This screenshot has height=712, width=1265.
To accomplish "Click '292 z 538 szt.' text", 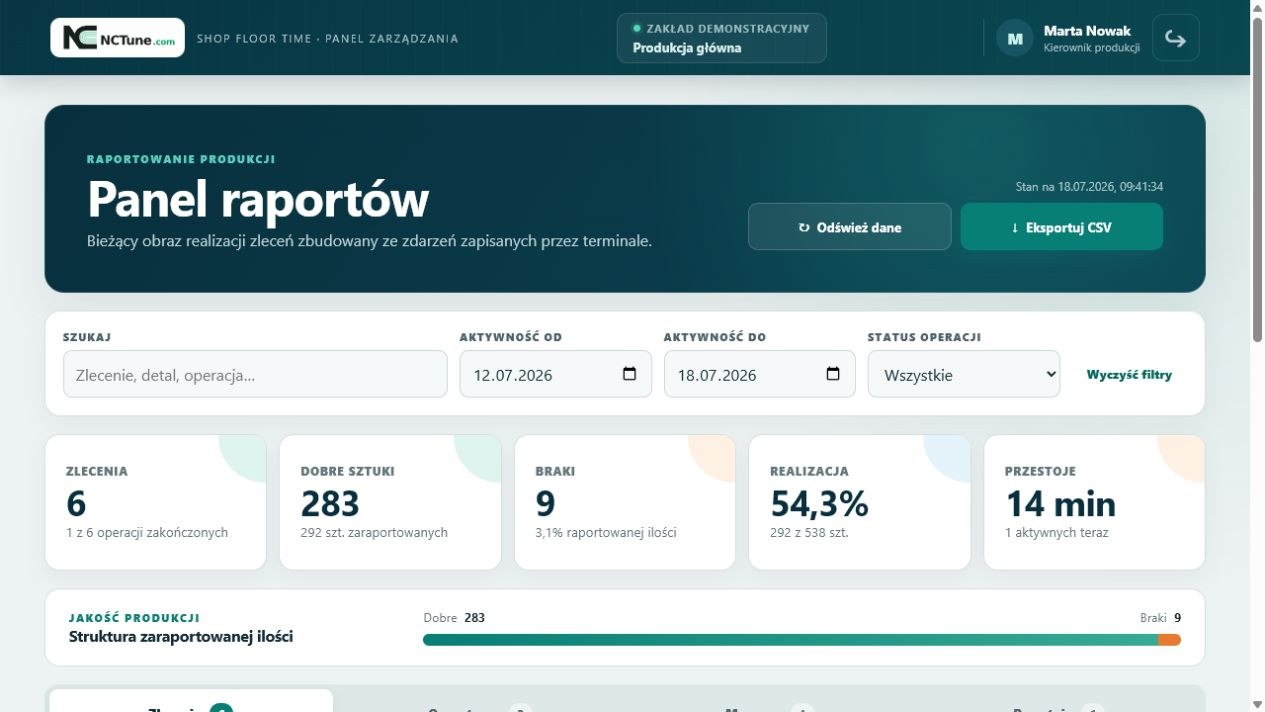I will [809, 533].
